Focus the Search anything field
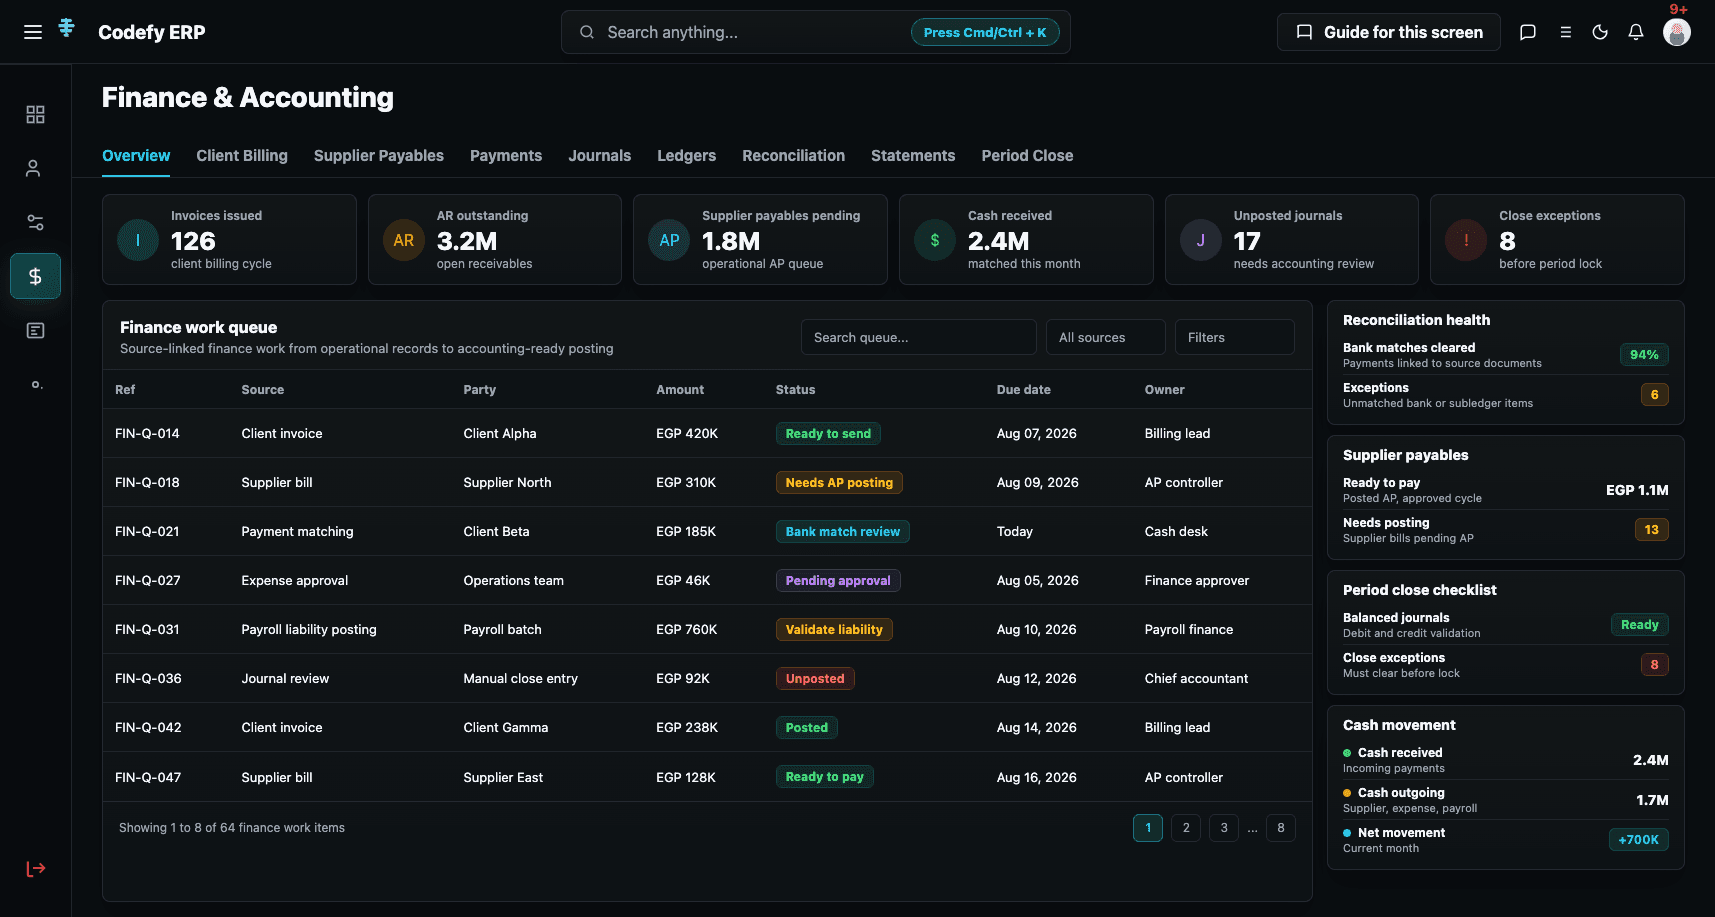The height and width of the screenshot is (917, 1715). click(x=816, y=32)
